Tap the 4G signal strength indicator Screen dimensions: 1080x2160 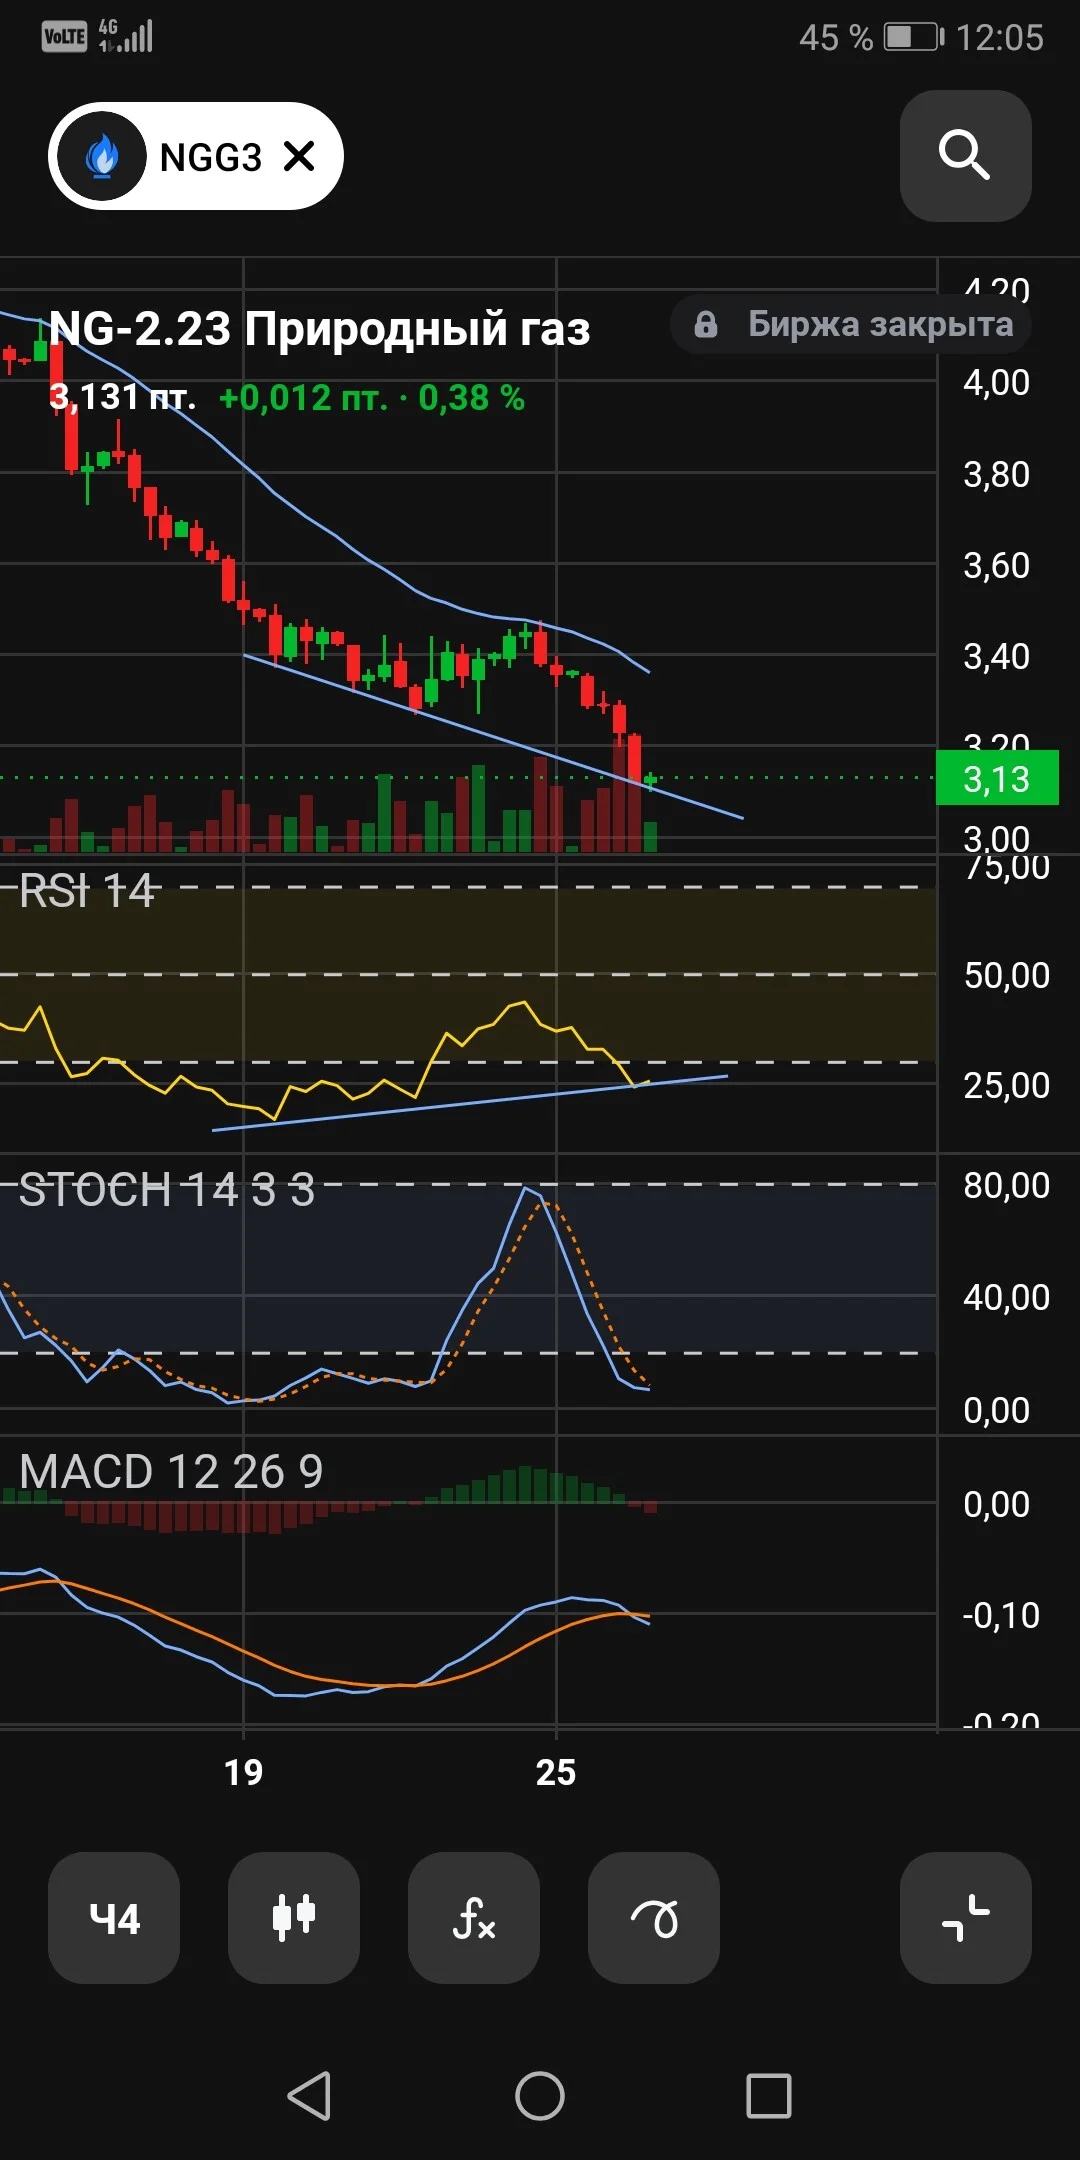click(x=126, y=36)
